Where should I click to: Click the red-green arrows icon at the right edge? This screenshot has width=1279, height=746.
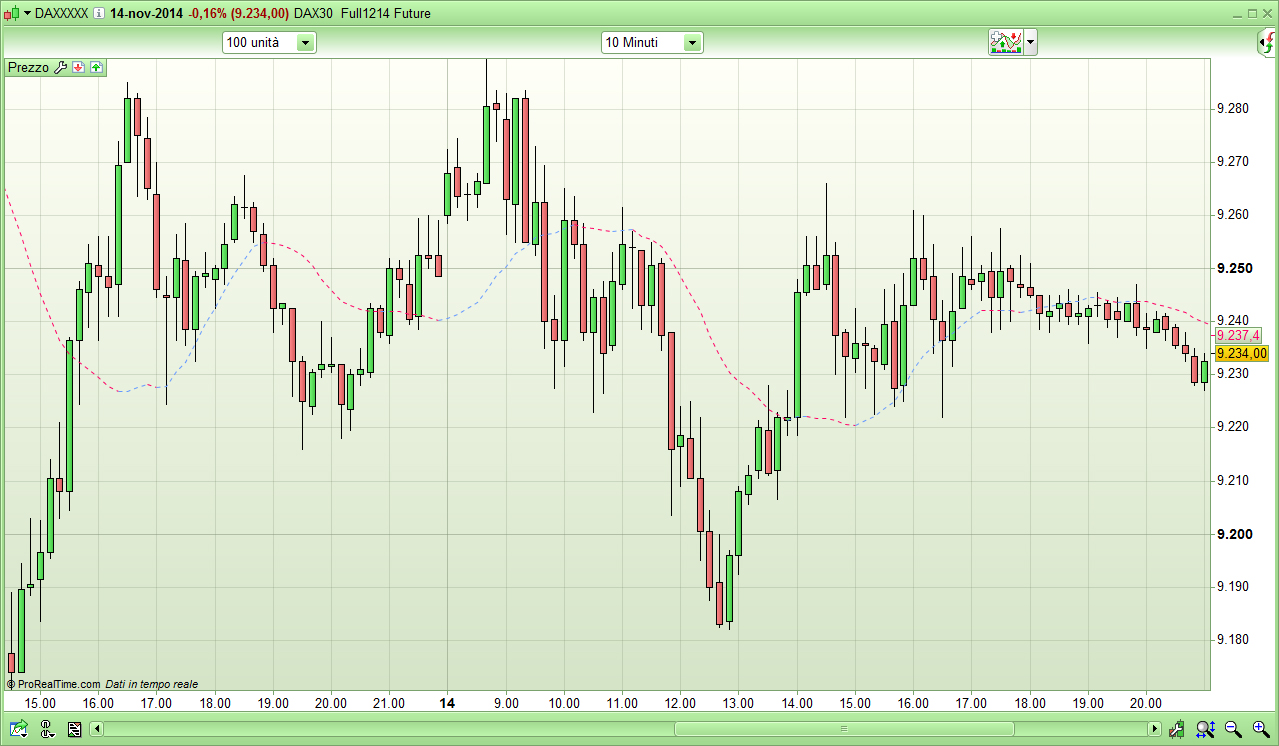pyautogui.click(x=1267, y=42)
